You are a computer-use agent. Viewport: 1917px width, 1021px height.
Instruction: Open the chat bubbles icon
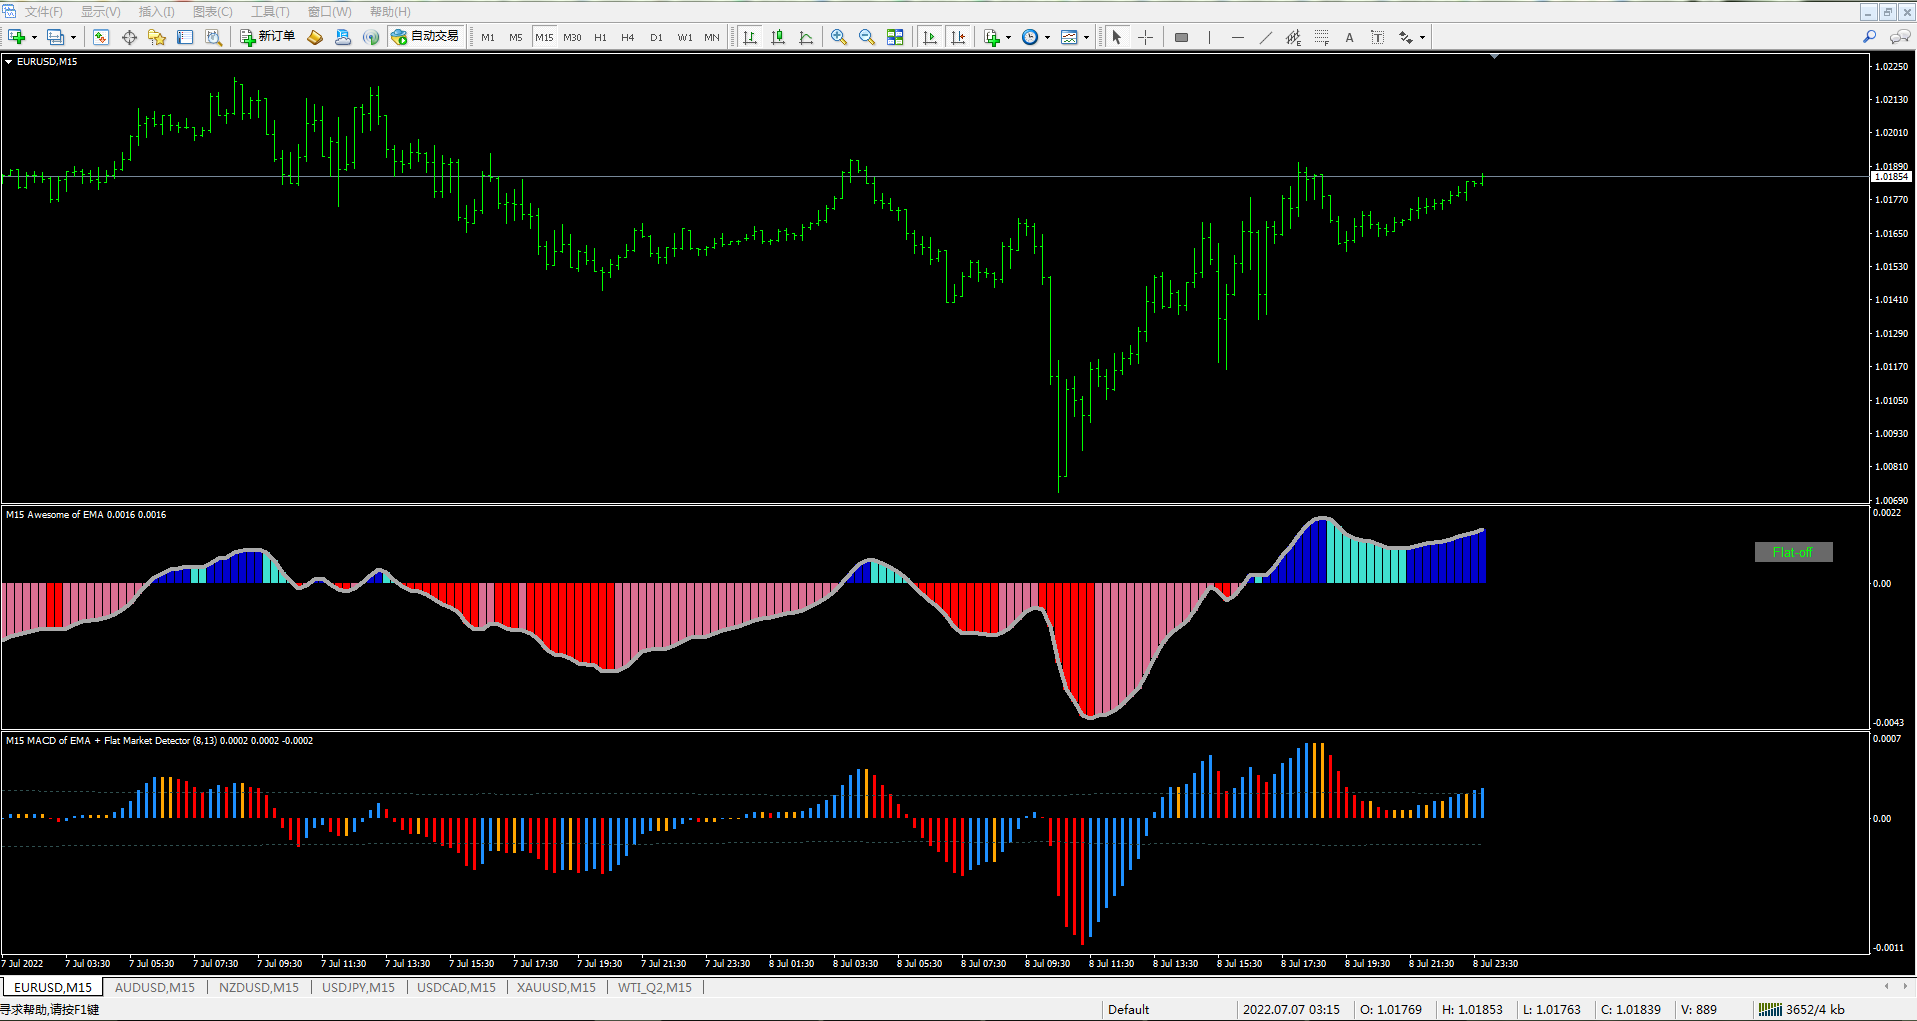(1900, 37)
